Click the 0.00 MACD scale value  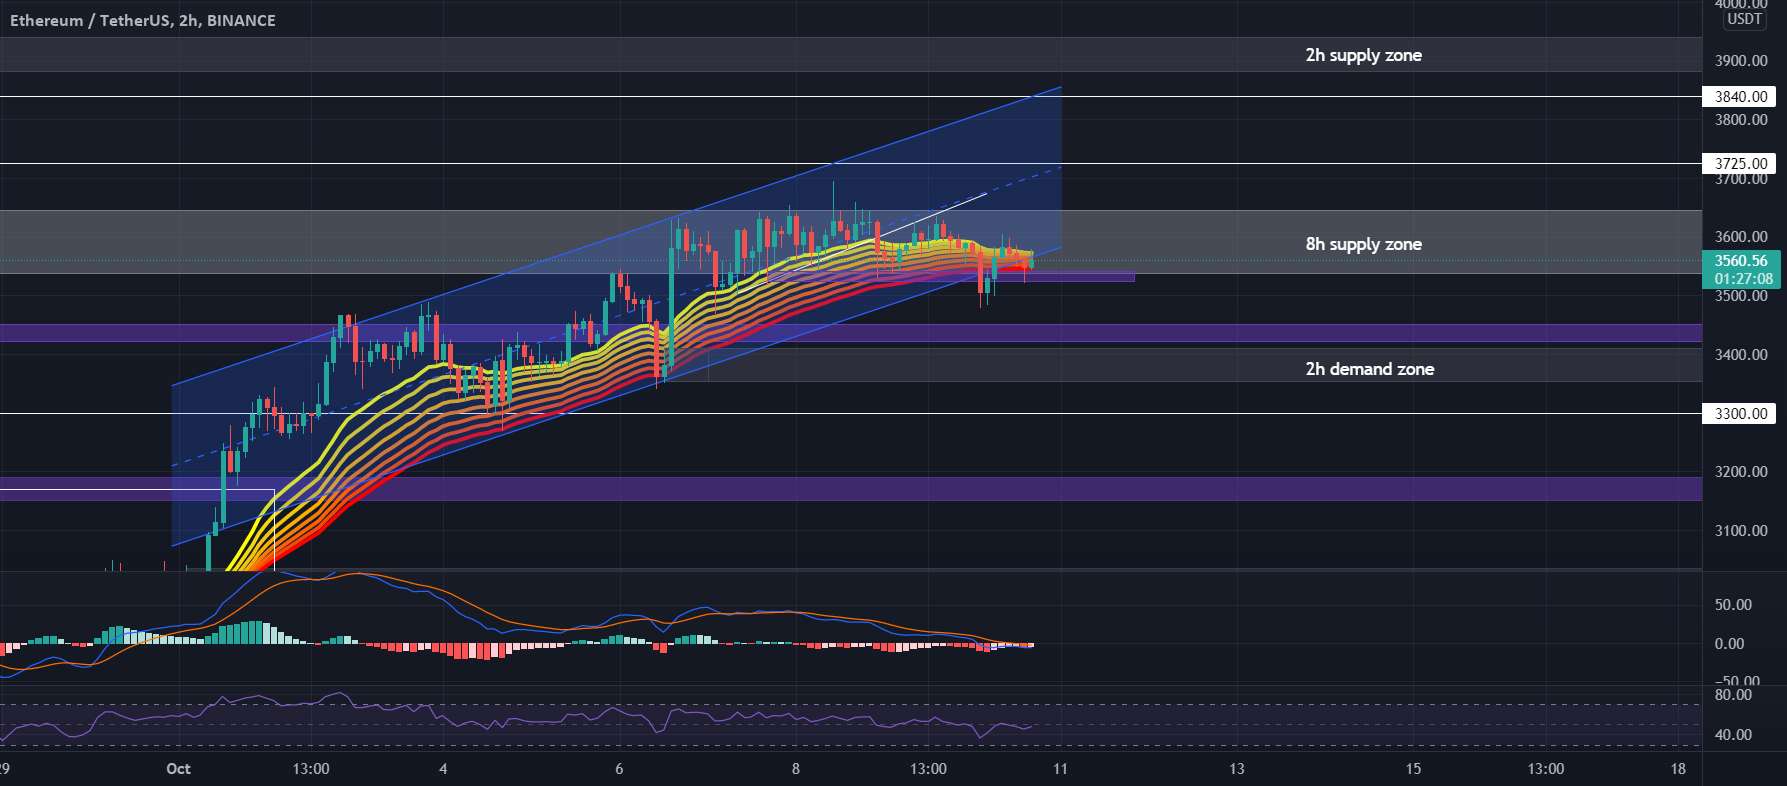[x=1729, y=644]
